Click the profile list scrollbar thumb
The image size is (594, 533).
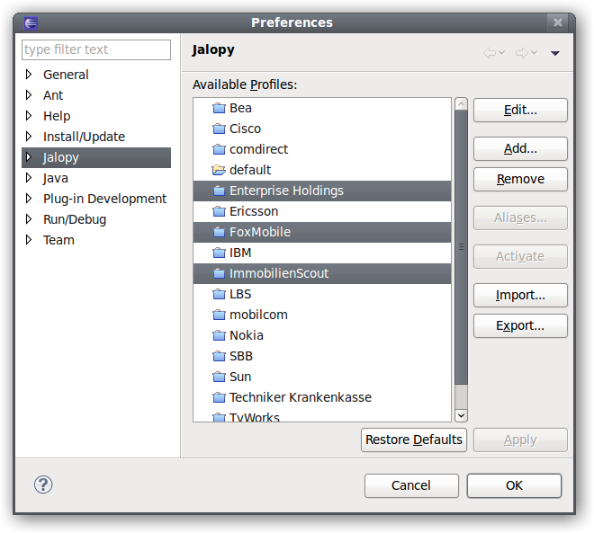click(461, 247)
